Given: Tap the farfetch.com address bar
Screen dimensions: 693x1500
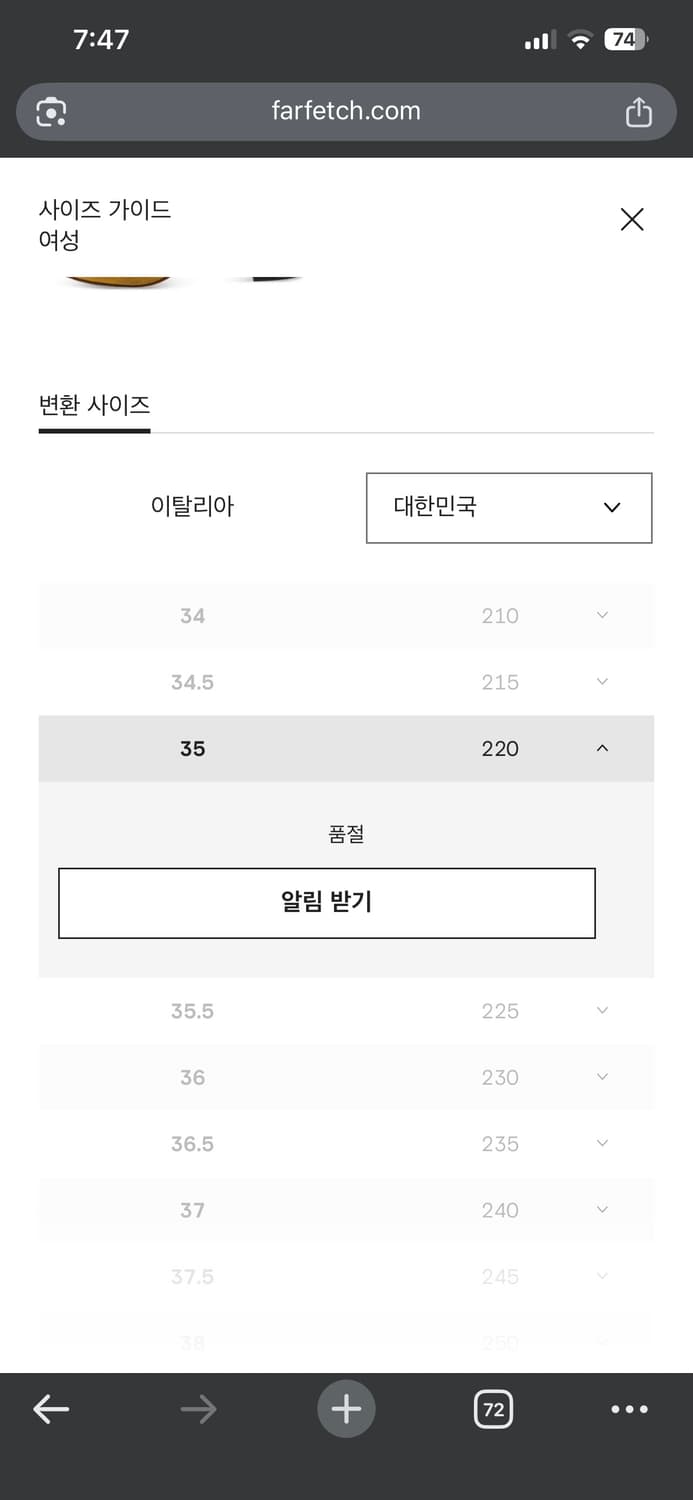Looking at the screenshot, I should point(346,111).
